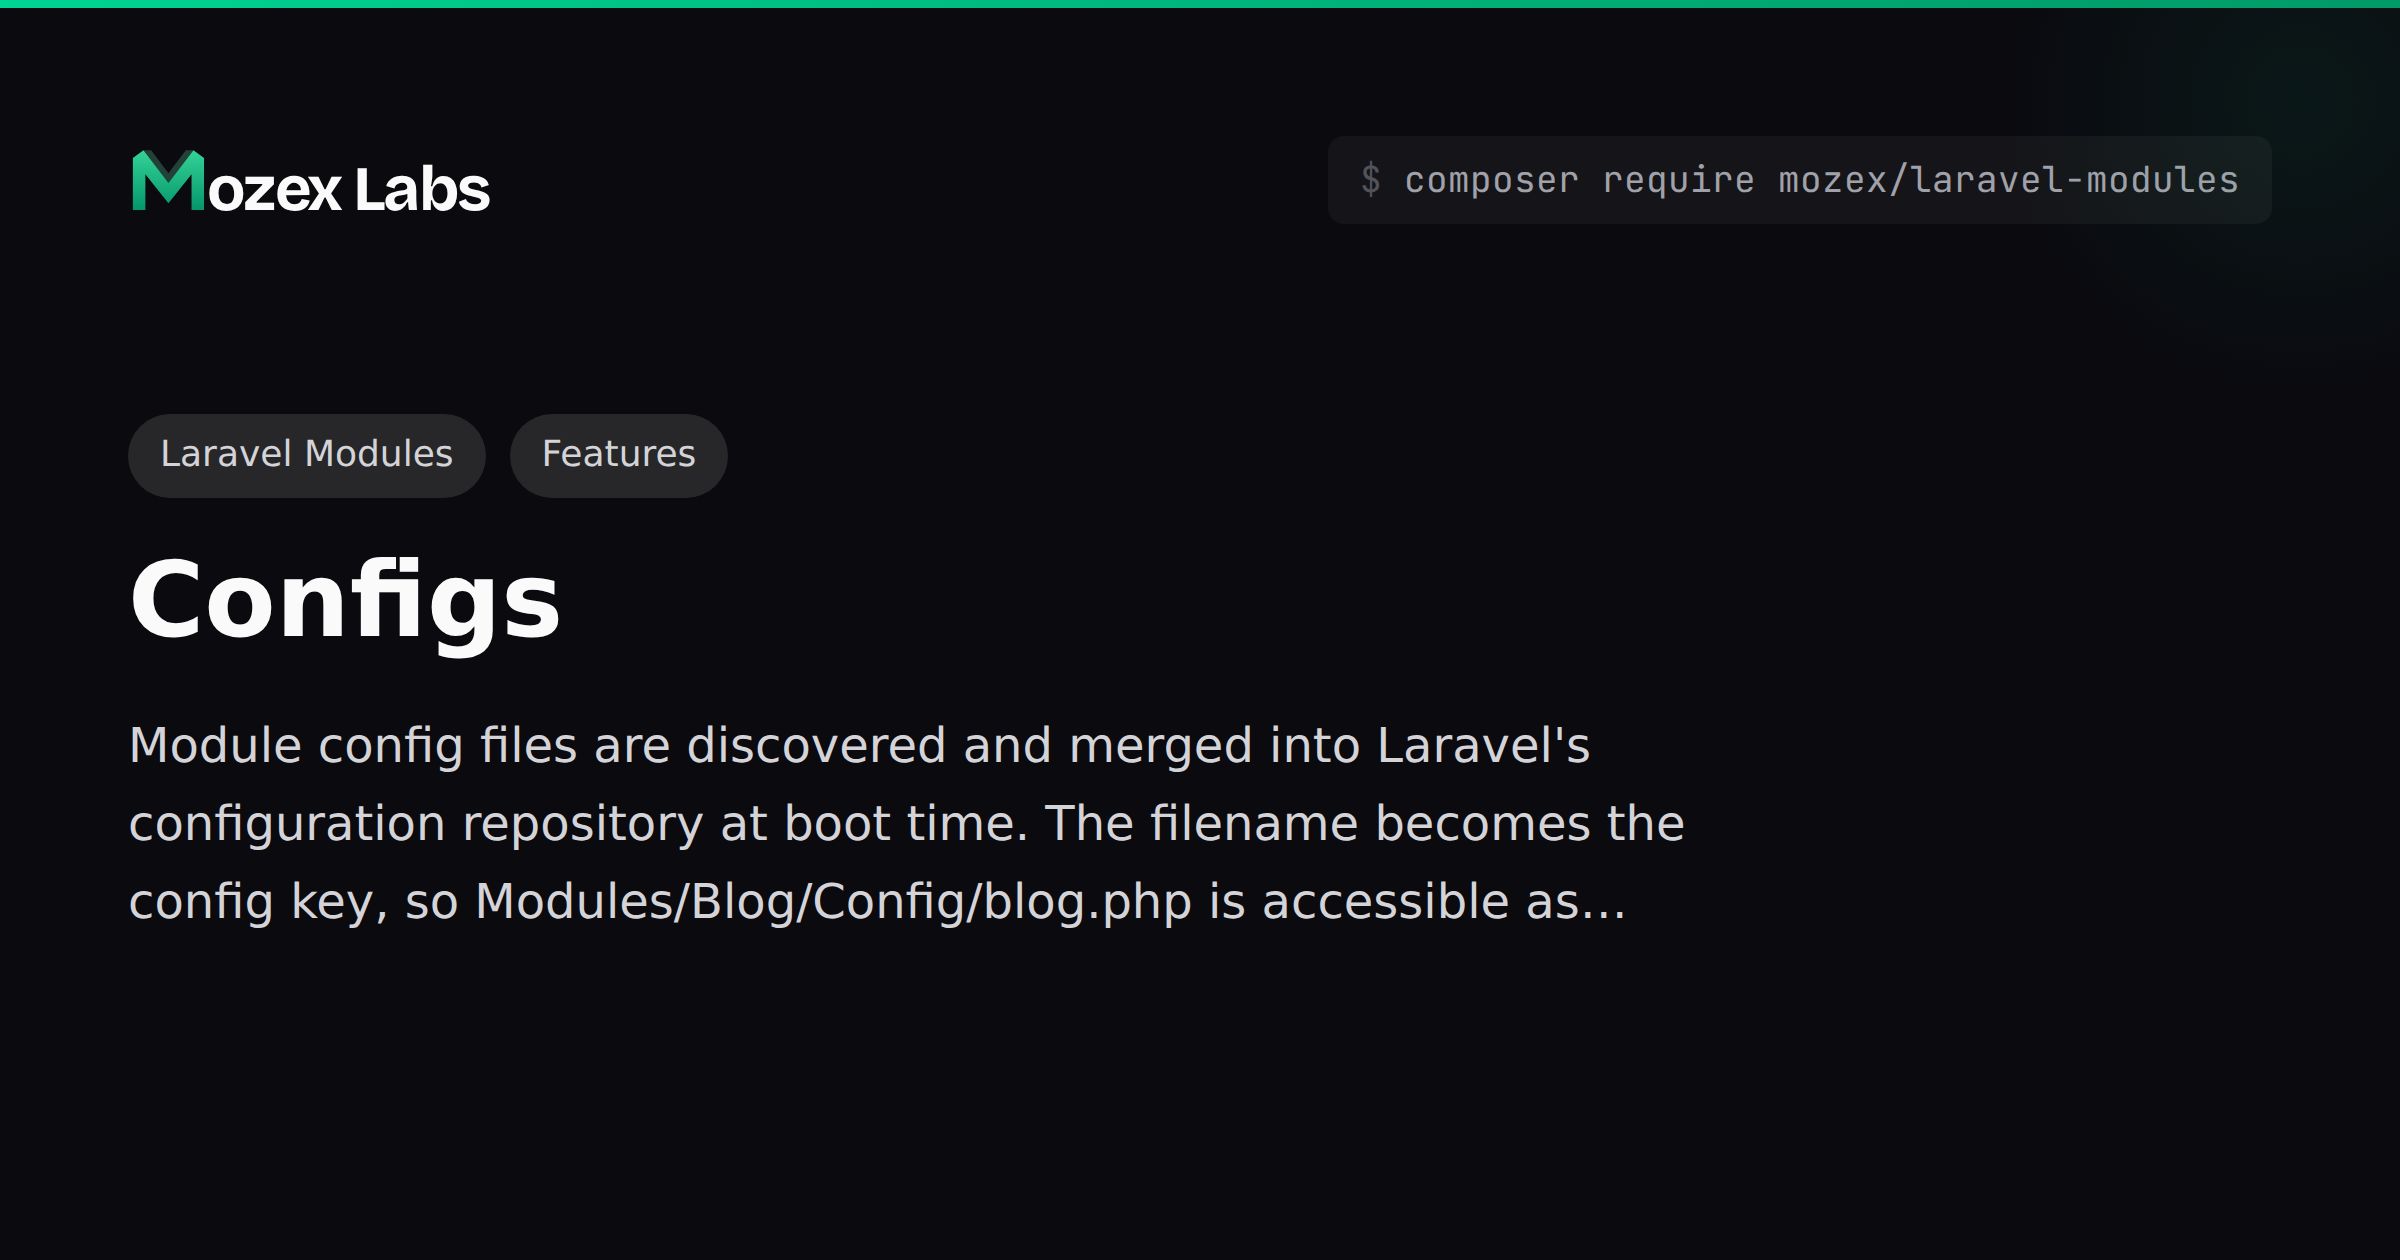
Task: Click "Module config files" description start
Action: tap(354, 745)
